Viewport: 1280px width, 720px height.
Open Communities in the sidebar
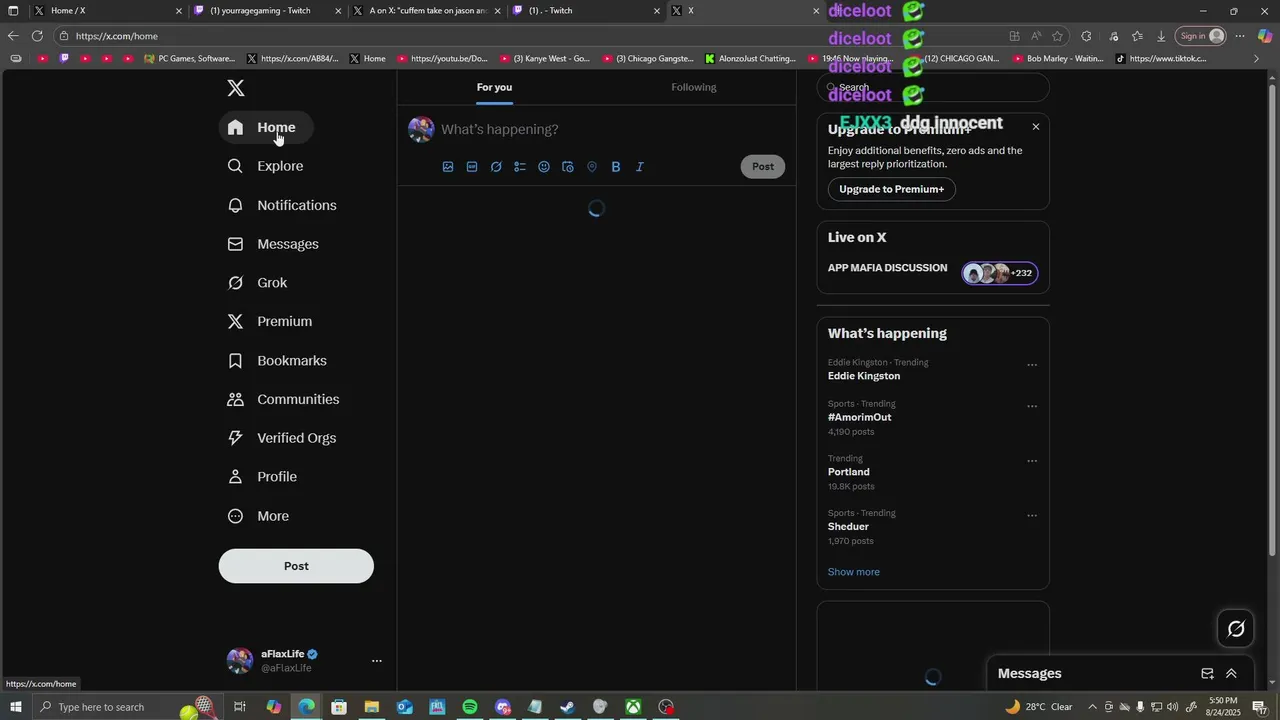284,399
